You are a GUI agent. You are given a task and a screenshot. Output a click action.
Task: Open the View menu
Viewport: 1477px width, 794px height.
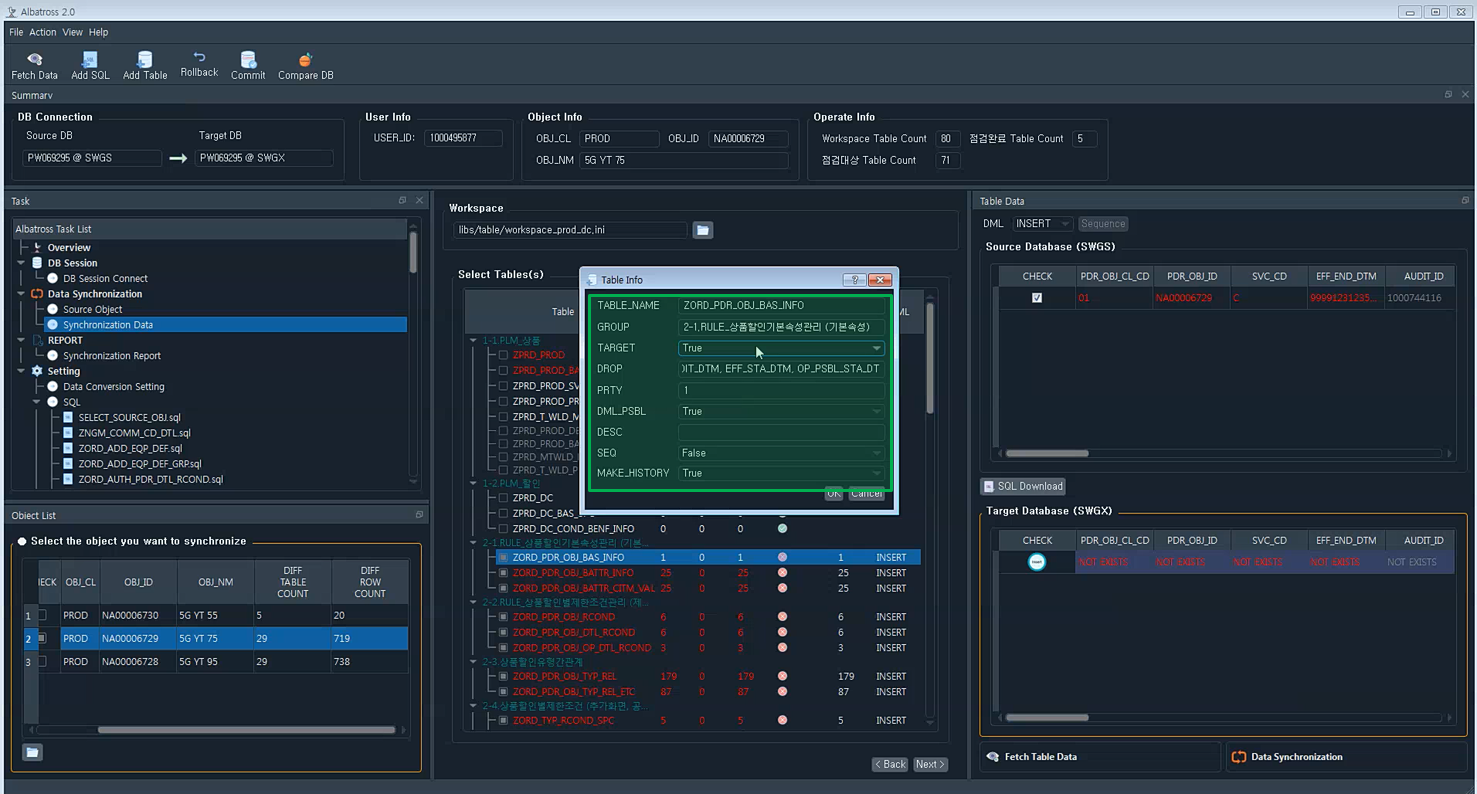73,32
